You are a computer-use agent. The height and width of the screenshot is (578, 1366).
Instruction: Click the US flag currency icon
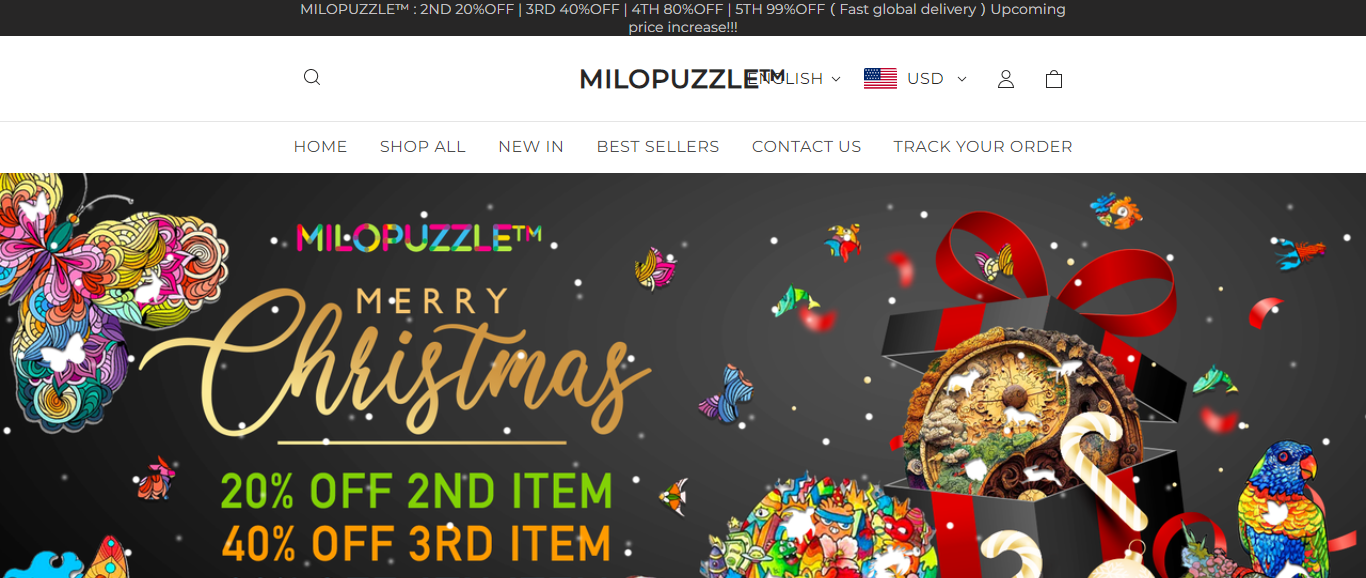coord(880,79)
